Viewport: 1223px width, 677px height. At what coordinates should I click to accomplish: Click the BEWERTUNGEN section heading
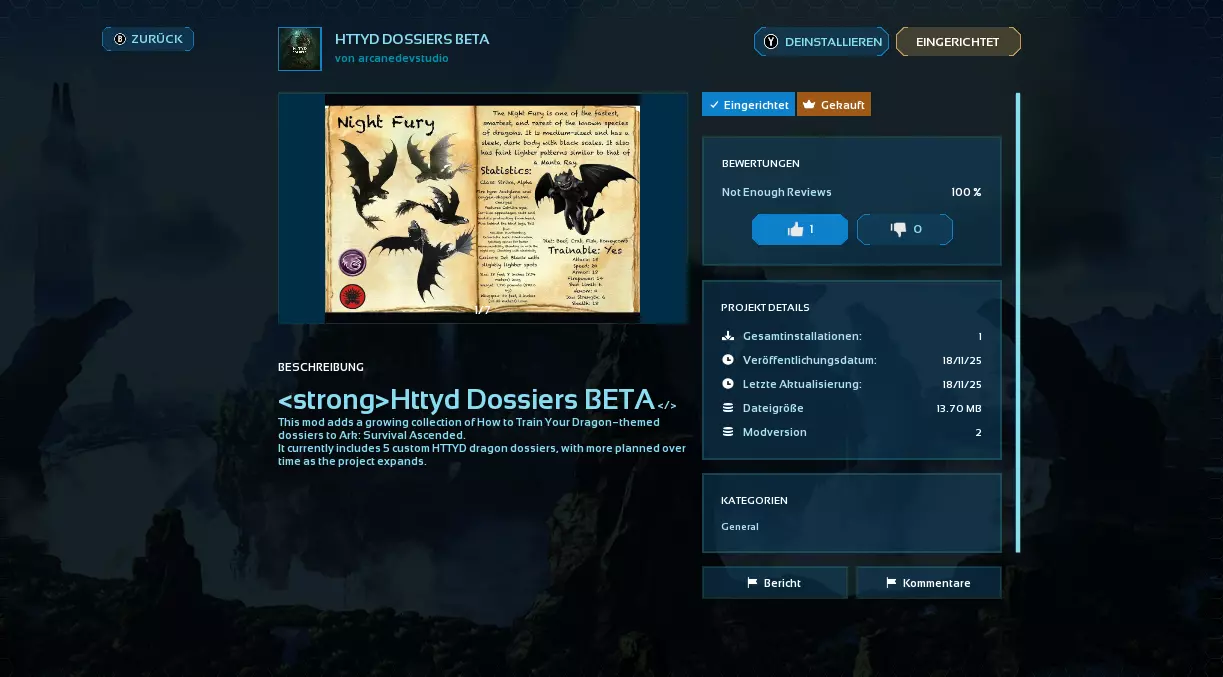(x=761, y=163)
